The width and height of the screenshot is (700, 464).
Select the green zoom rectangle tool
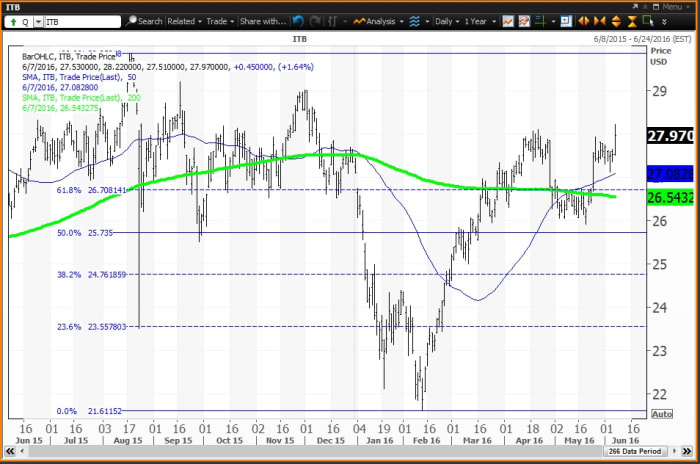[x=648, y=21]
